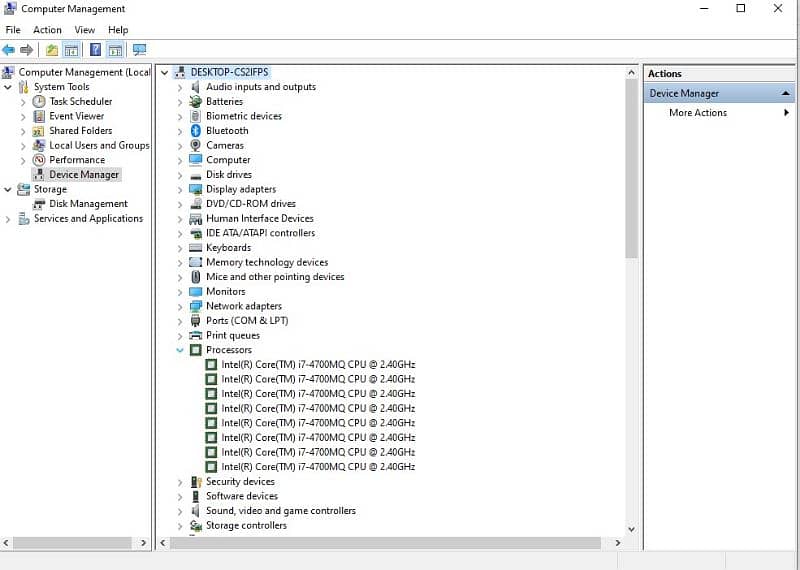Click the monitor scan toolbar icon
This screenshot has height=570, width=800.
139,50
